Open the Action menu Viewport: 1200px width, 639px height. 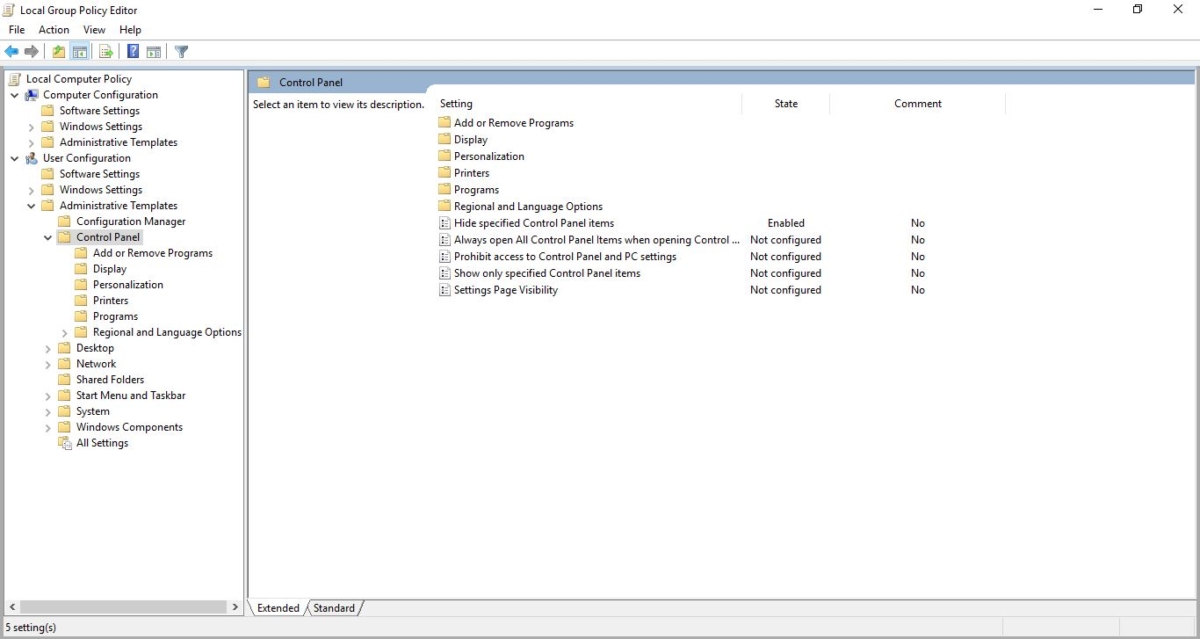click(x=54, y=30)
